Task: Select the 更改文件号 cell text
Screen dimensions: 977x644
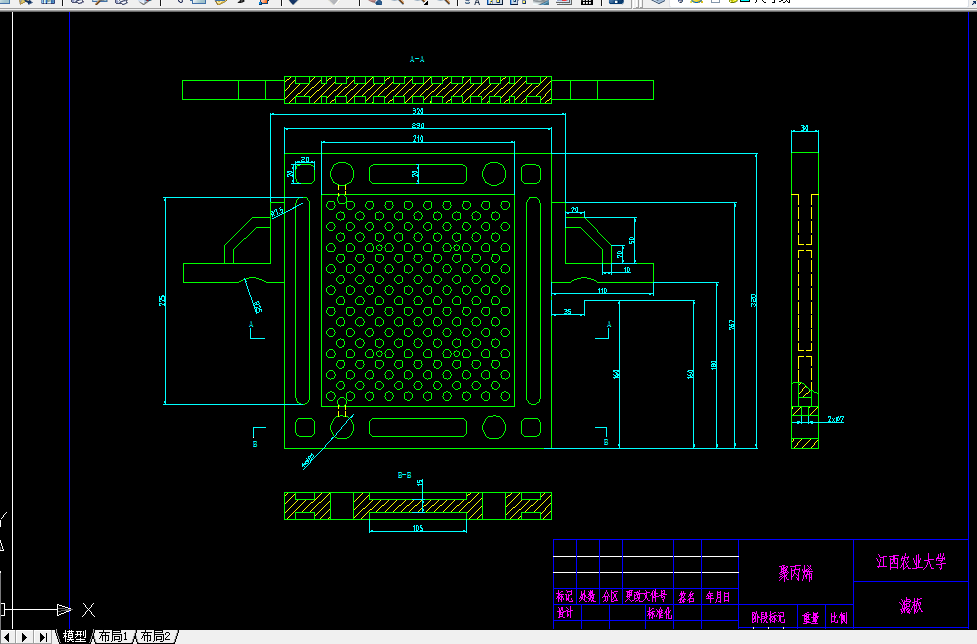Action: tap(646, 597)
